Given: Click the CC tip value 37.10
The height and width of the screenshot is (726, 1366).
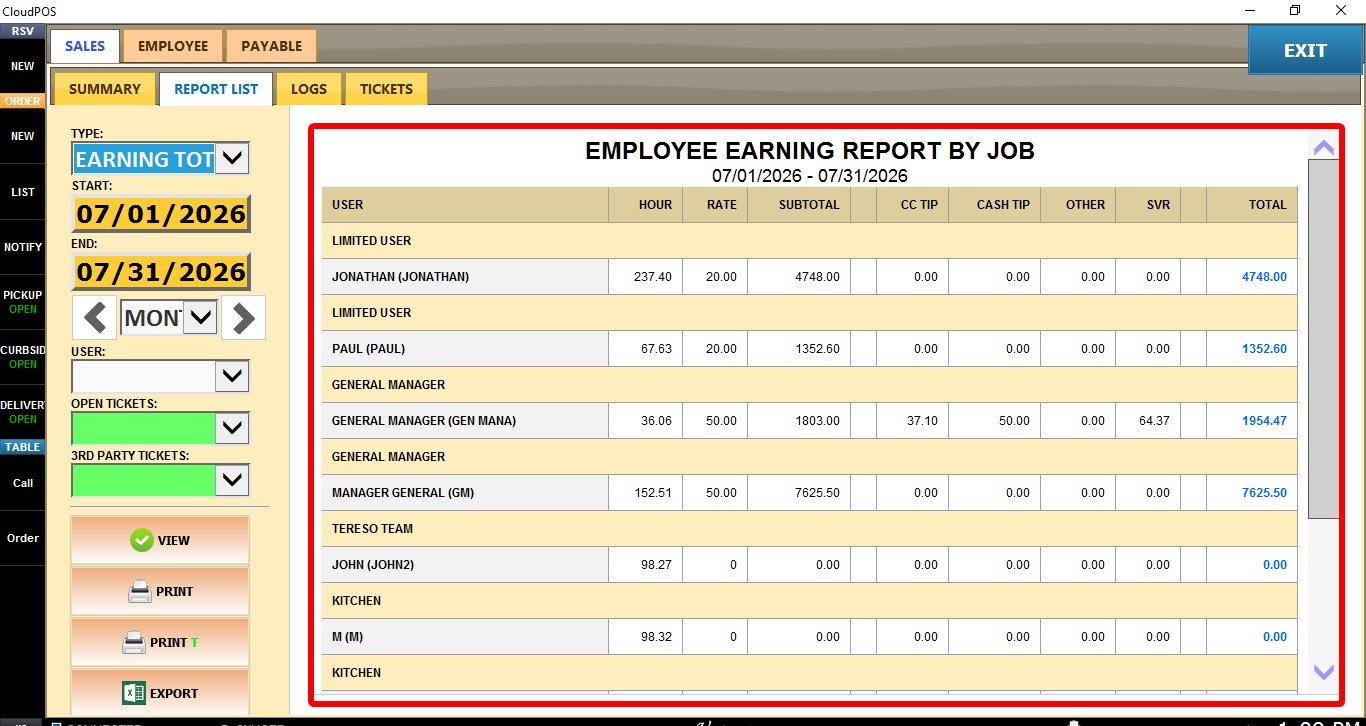Looking at the screenshot, I should pos(922,421).
